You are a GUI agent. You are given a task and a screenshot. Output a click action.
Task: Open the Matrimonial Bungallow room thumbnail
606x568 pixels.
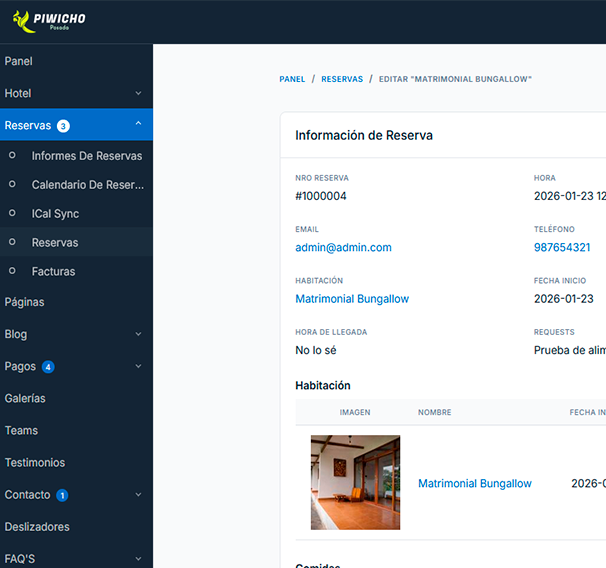[x=355, y=482]
